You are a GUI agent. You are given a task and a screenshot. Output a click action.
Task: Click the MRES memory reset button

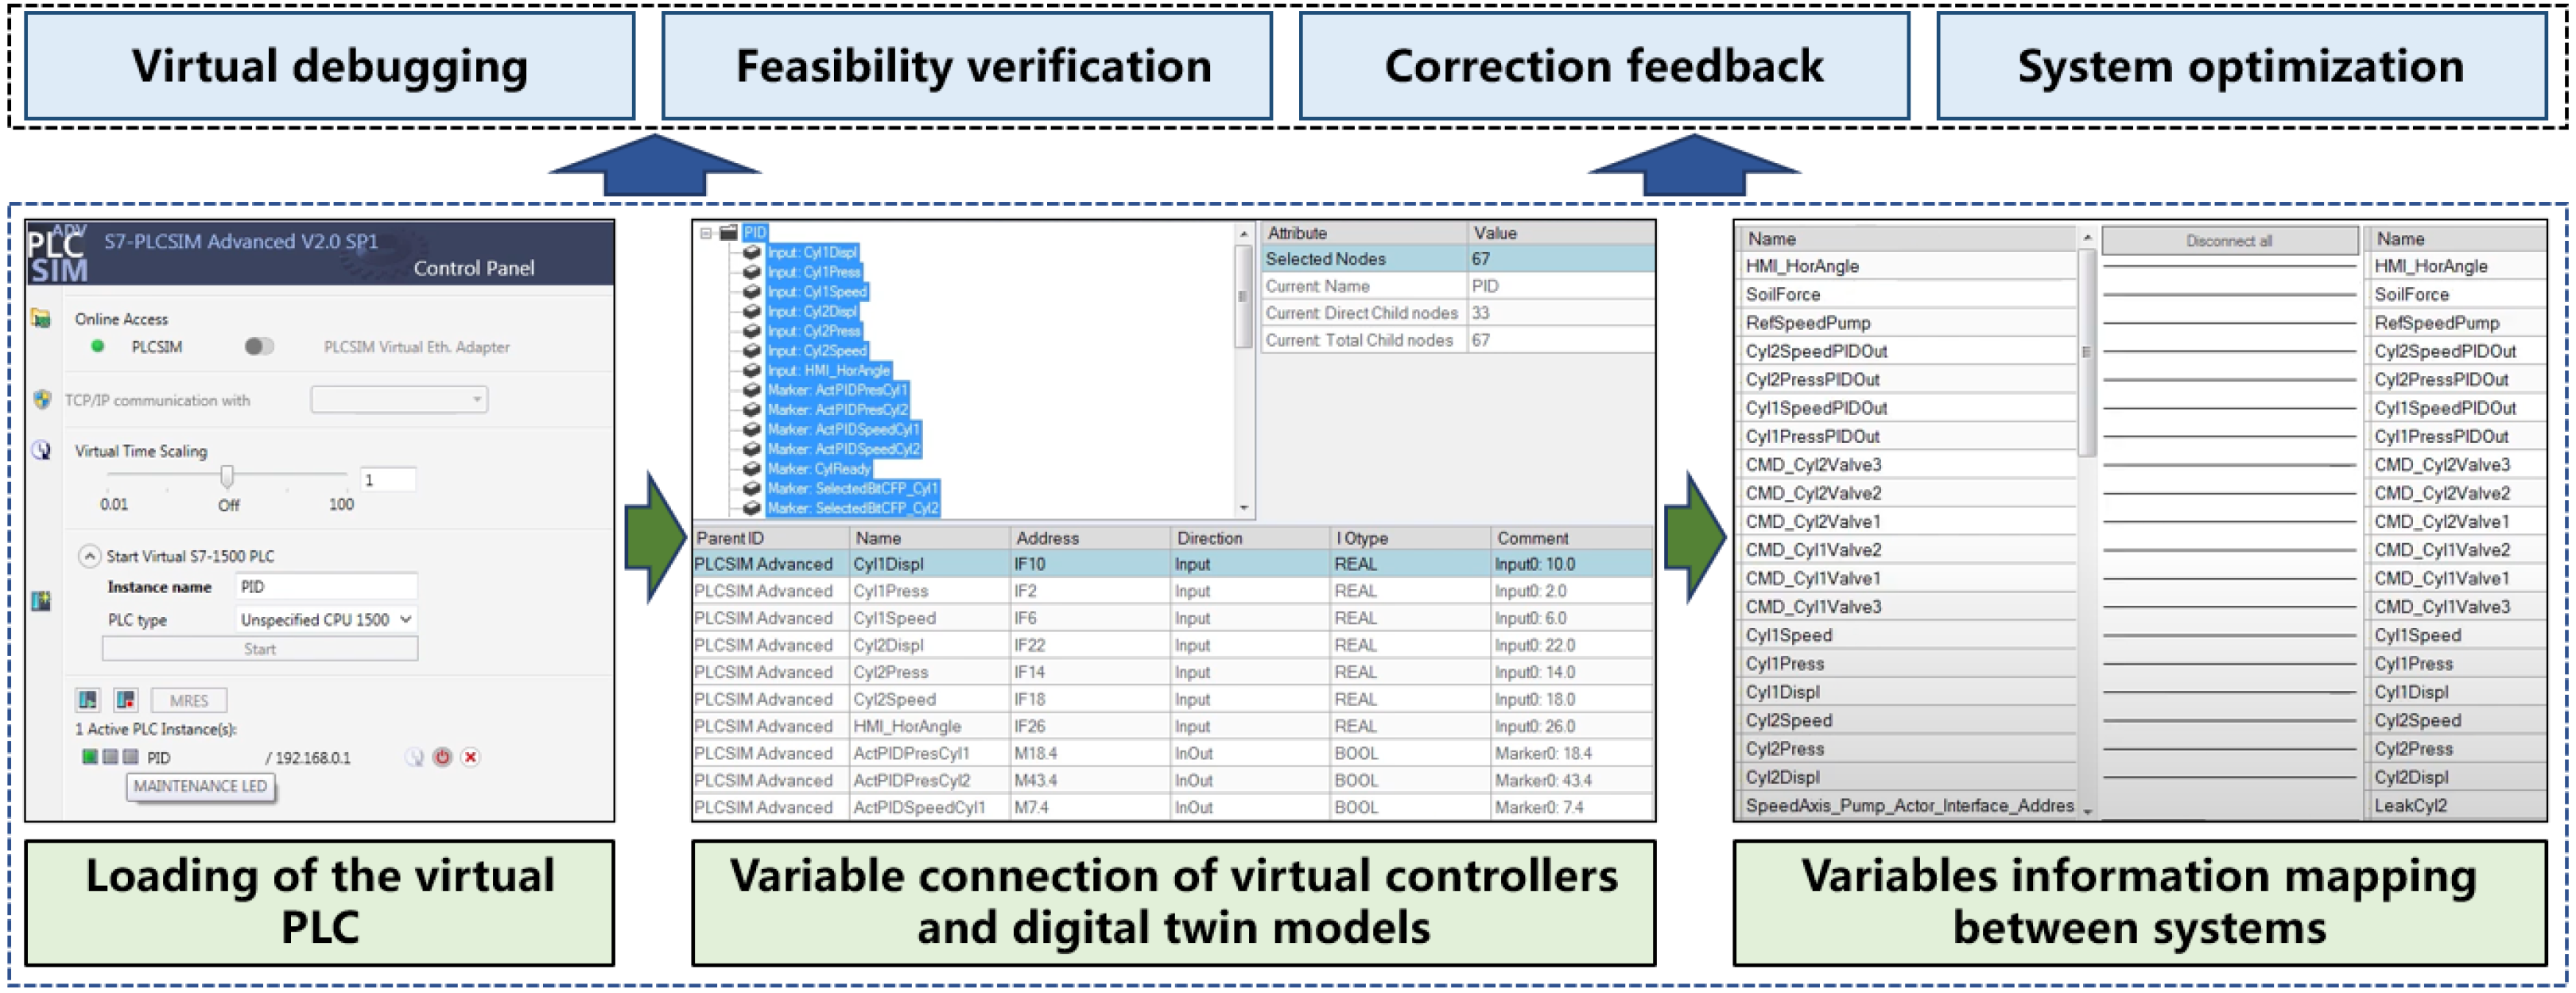(x=188, y=700)
